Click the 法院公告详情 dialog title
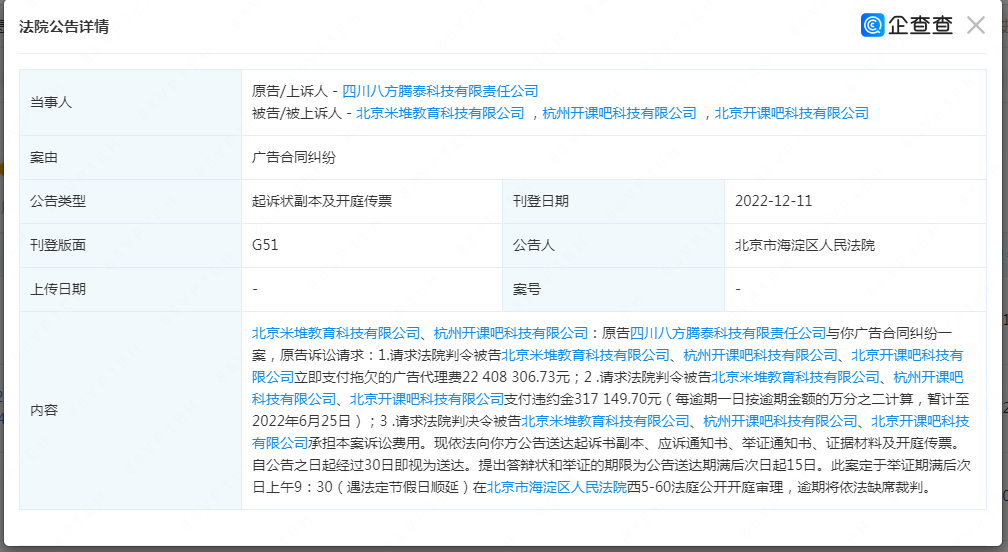The height and width of the screenshot is (552, 1008). 64,26
